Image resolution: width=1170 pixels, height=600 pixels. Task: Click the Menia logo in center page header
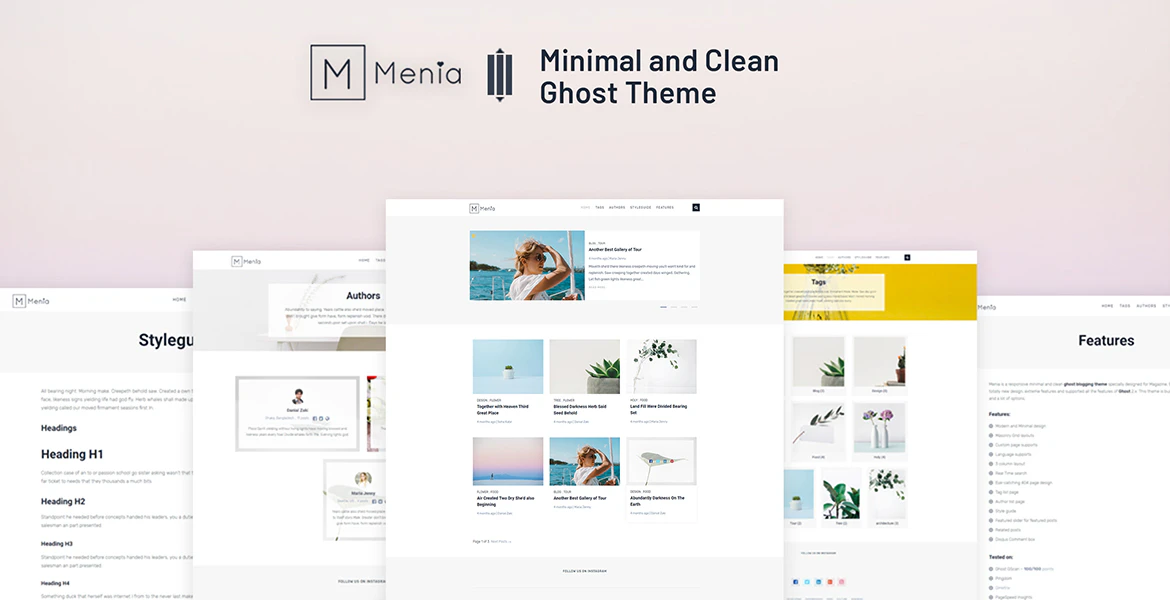click(482, 208)
